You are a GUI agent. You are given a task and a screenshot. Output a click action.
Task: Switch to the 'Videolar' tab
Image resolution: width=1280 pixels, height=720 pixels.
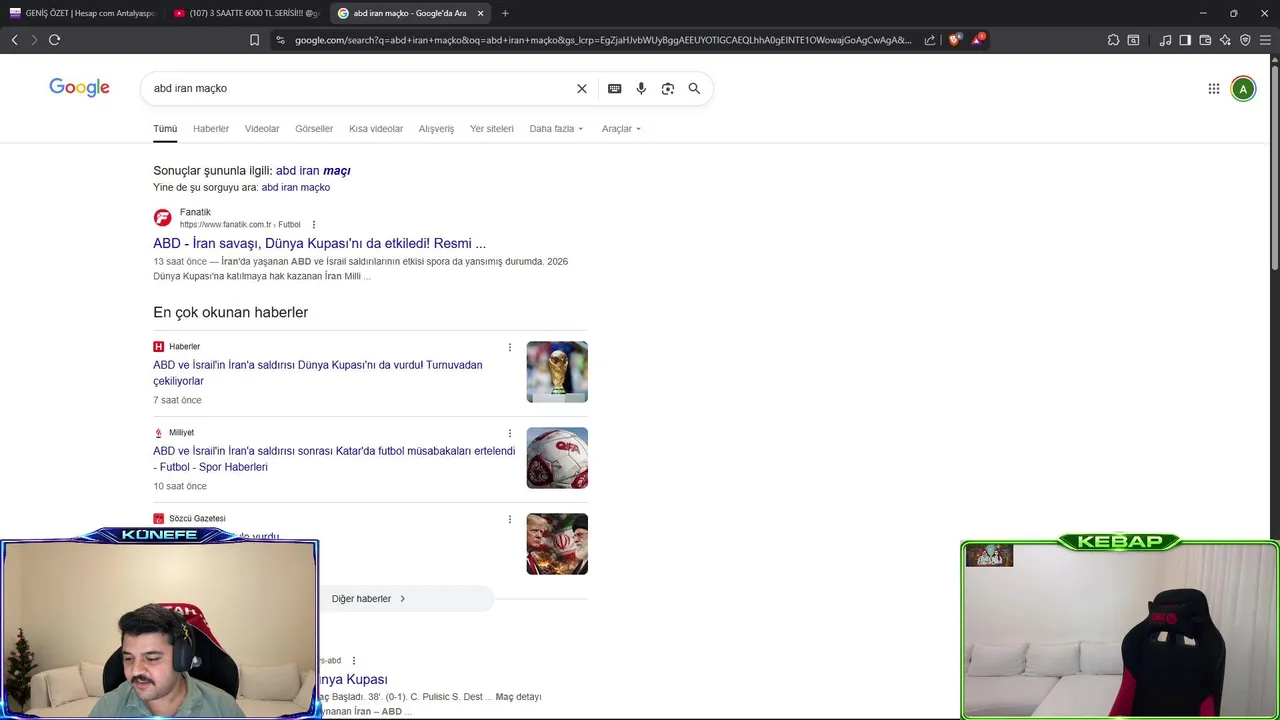(x=262, y=129)
